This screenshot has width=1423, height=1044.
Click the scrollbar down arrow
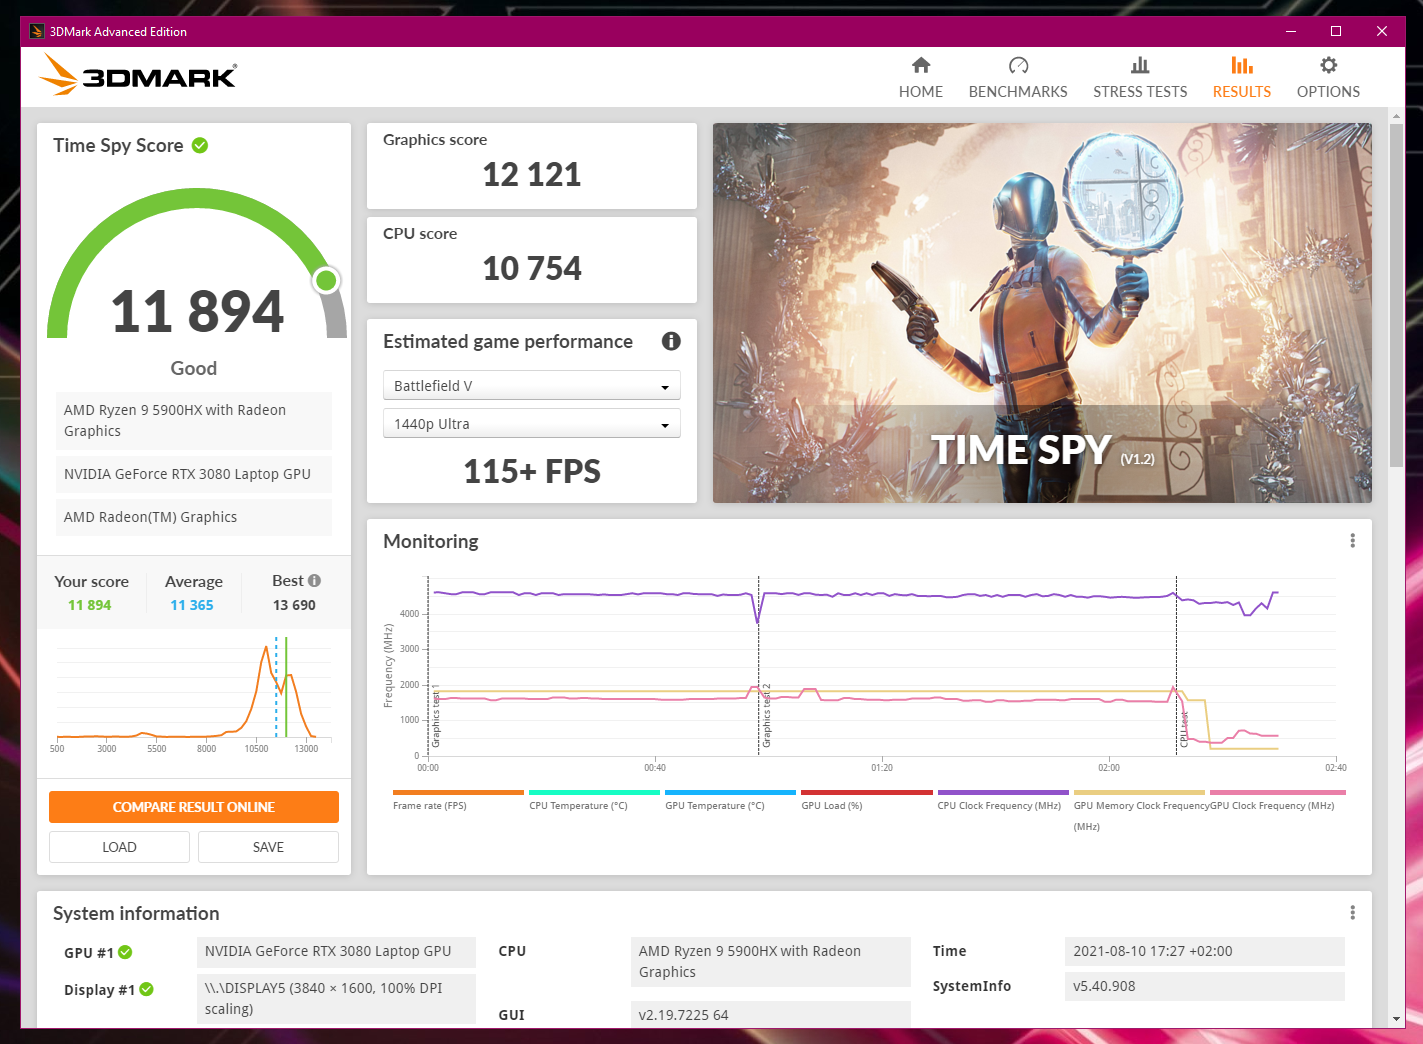coord(1396,1019)
